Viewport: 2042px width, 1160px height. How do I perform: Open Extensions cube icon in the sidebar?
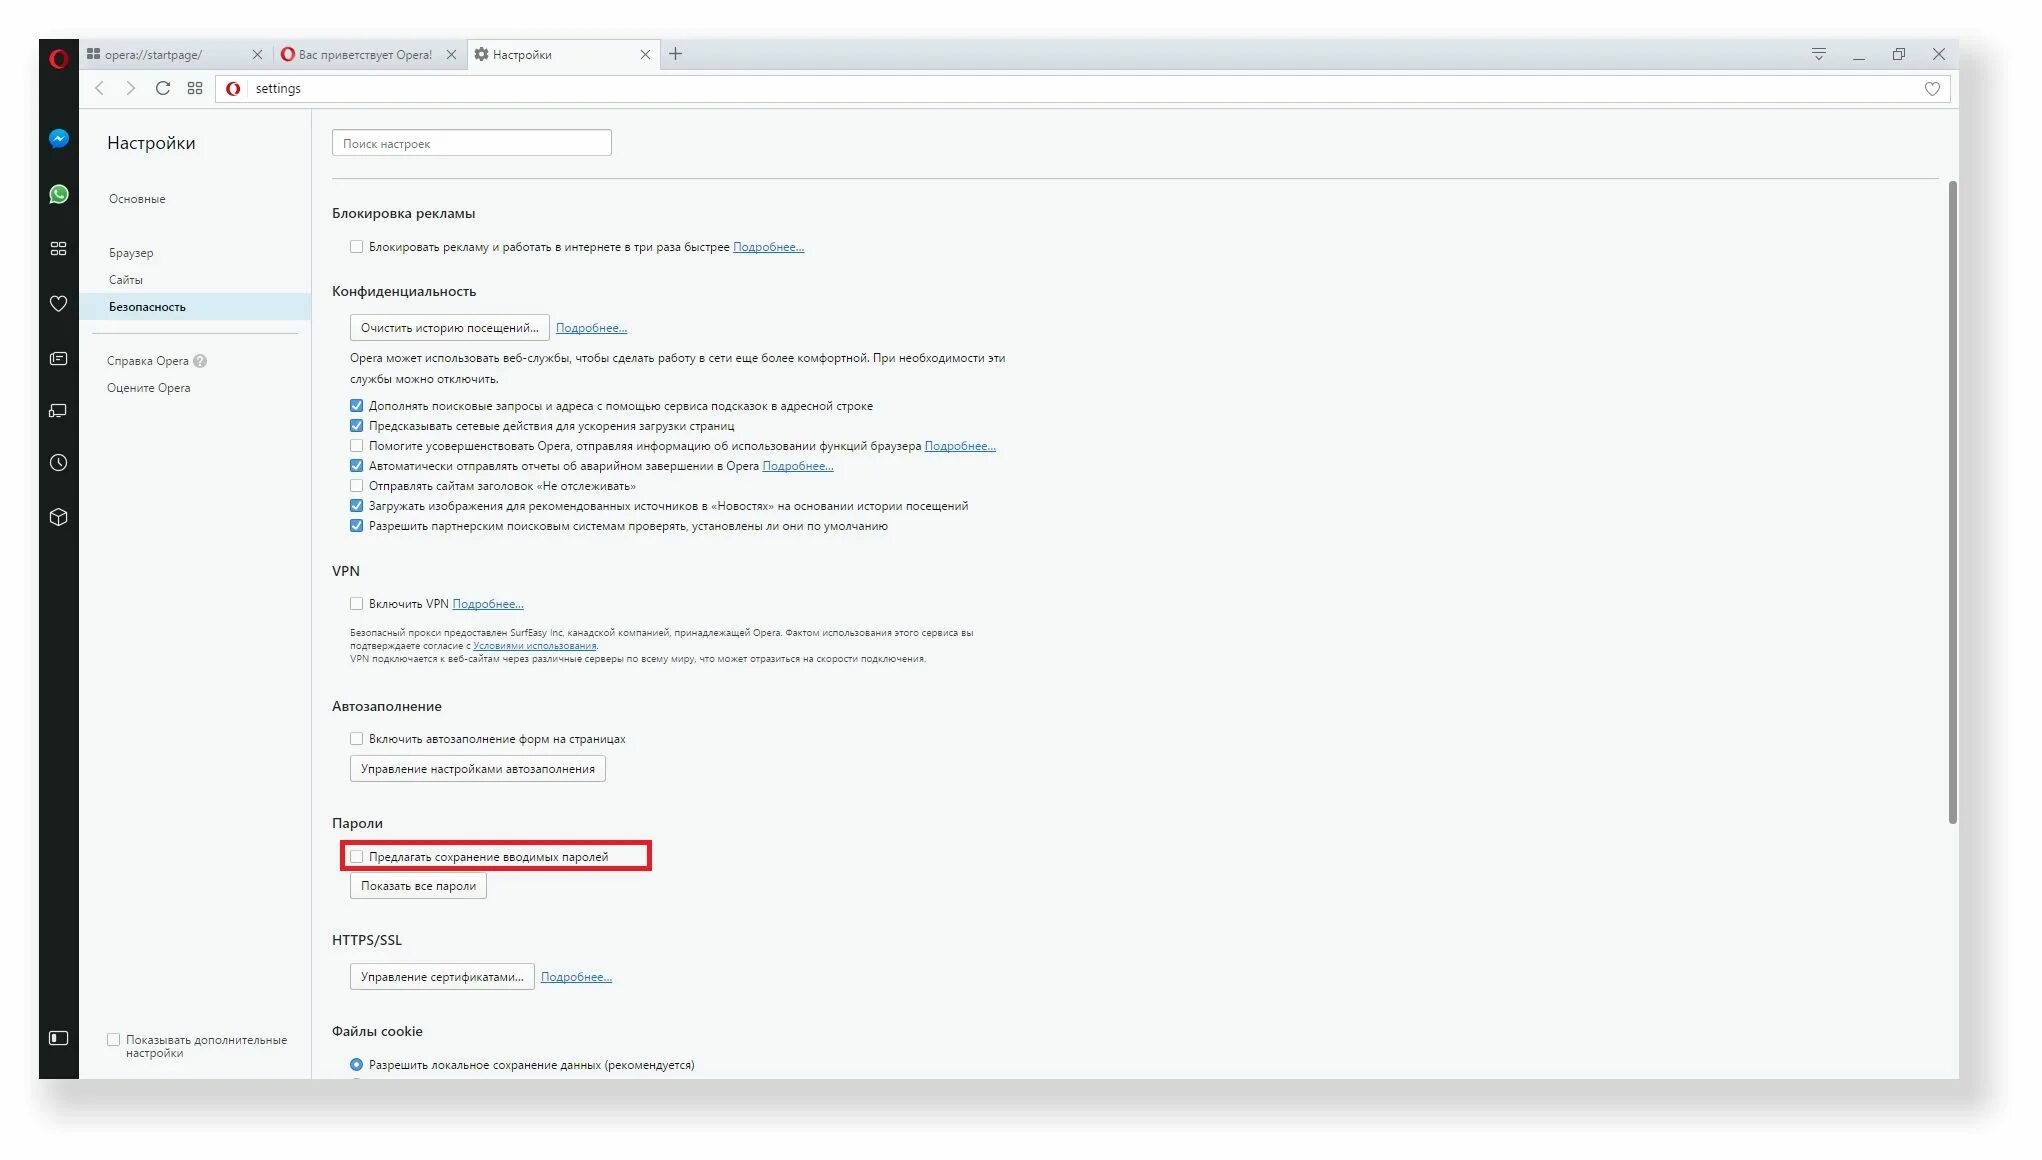59,517
